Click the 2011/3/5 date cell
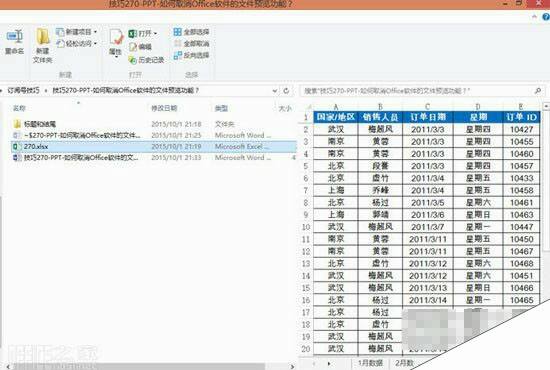The height and width of the screenshot is (370, 550). pos(428,203)
